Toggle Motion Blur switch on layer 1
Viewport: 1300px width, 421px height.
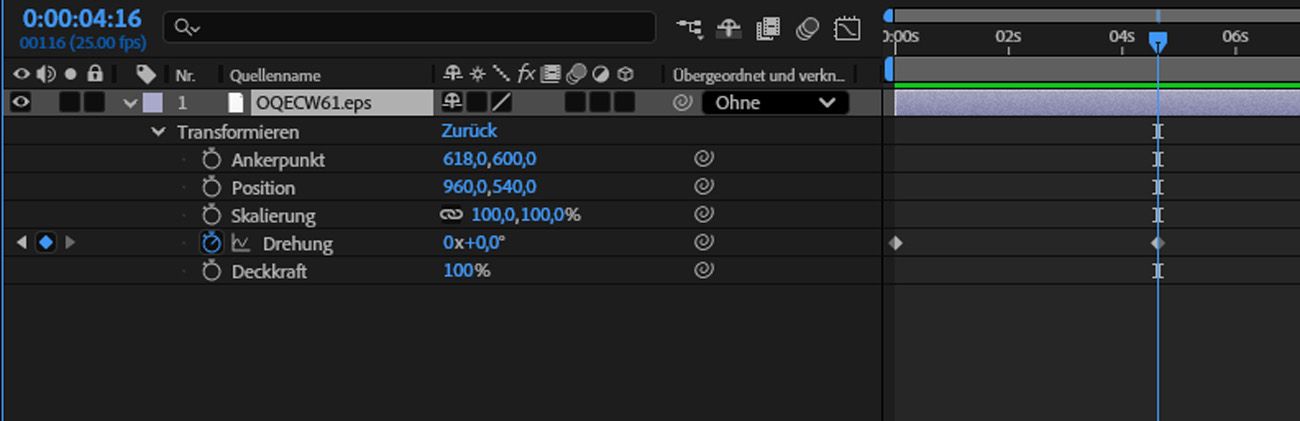(x=575, y=102)
